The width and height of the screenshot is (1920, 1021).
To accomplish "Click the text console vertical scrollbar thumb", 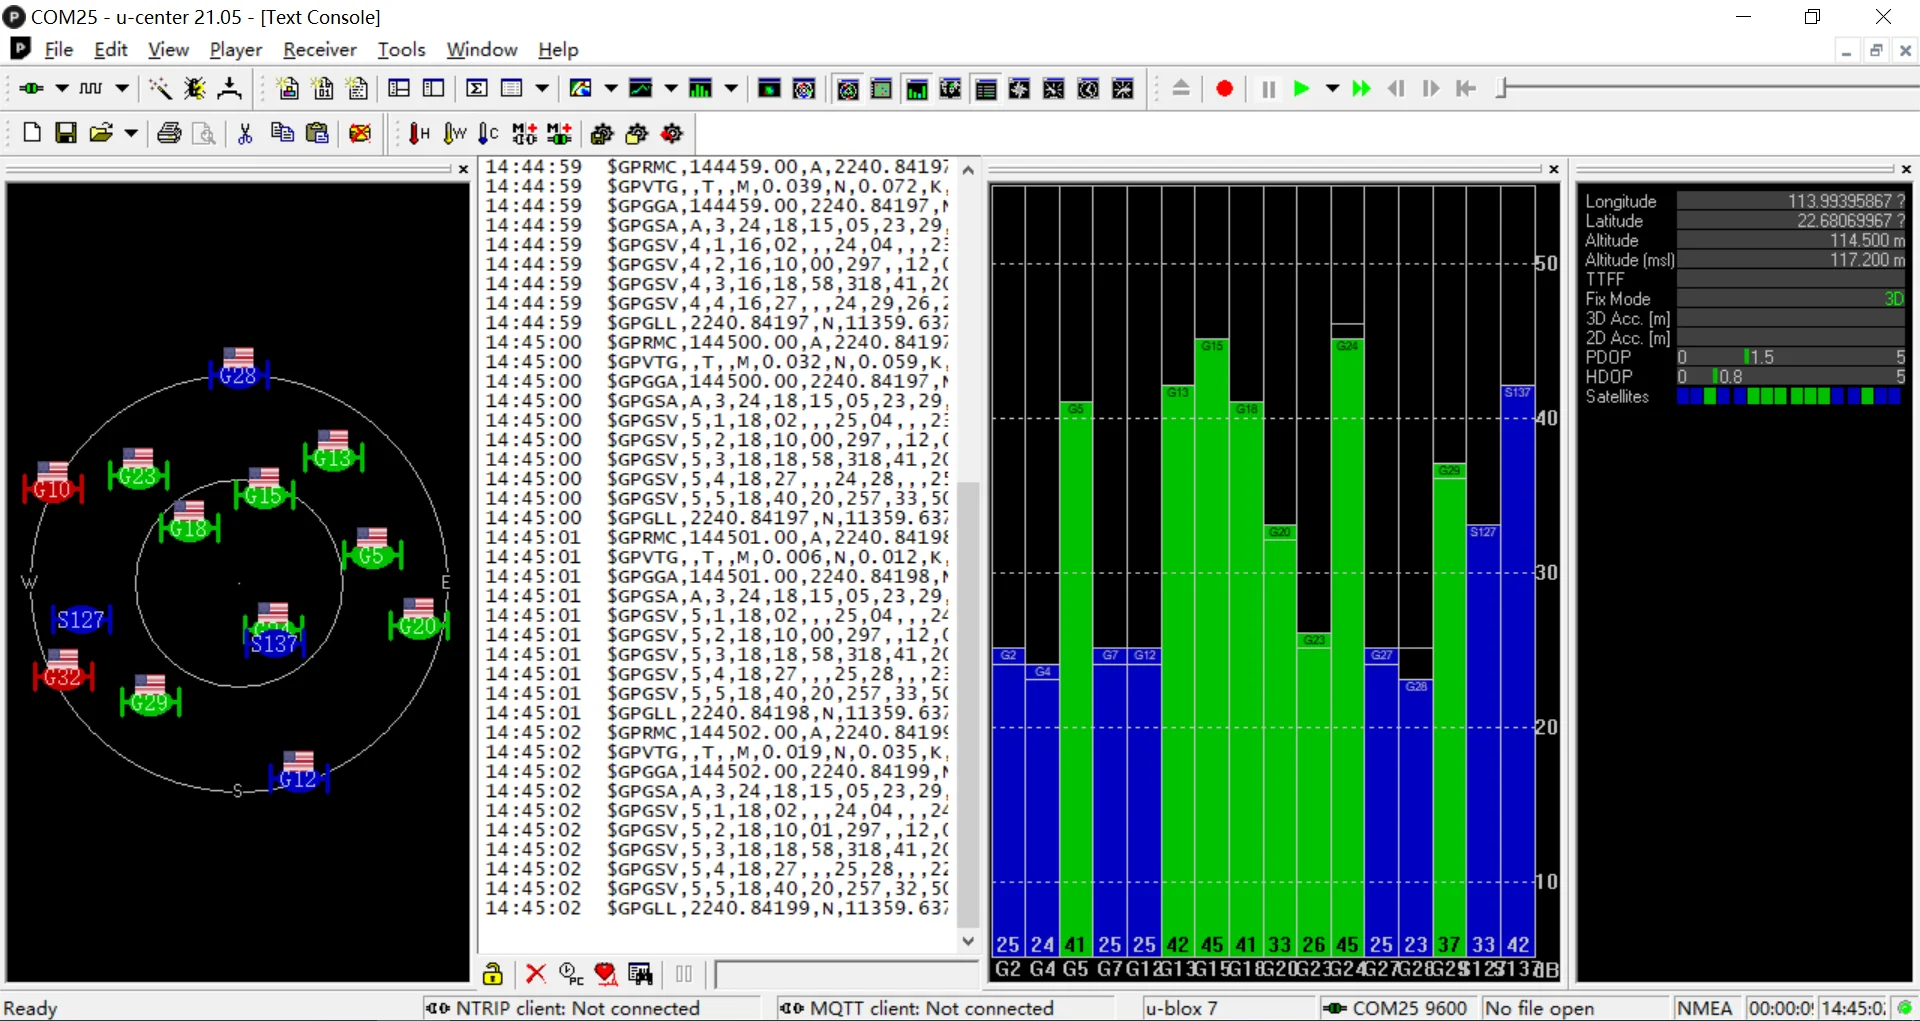I will pyautogui.click(x=967, y=705).
